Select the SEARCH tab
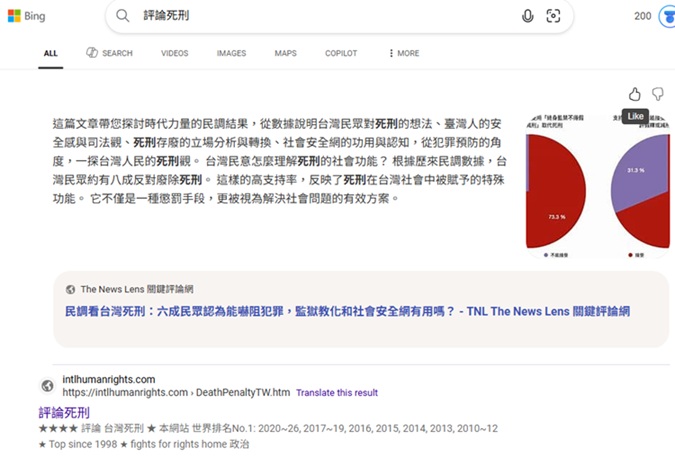The image size is (675, 457). coord(109,53)
